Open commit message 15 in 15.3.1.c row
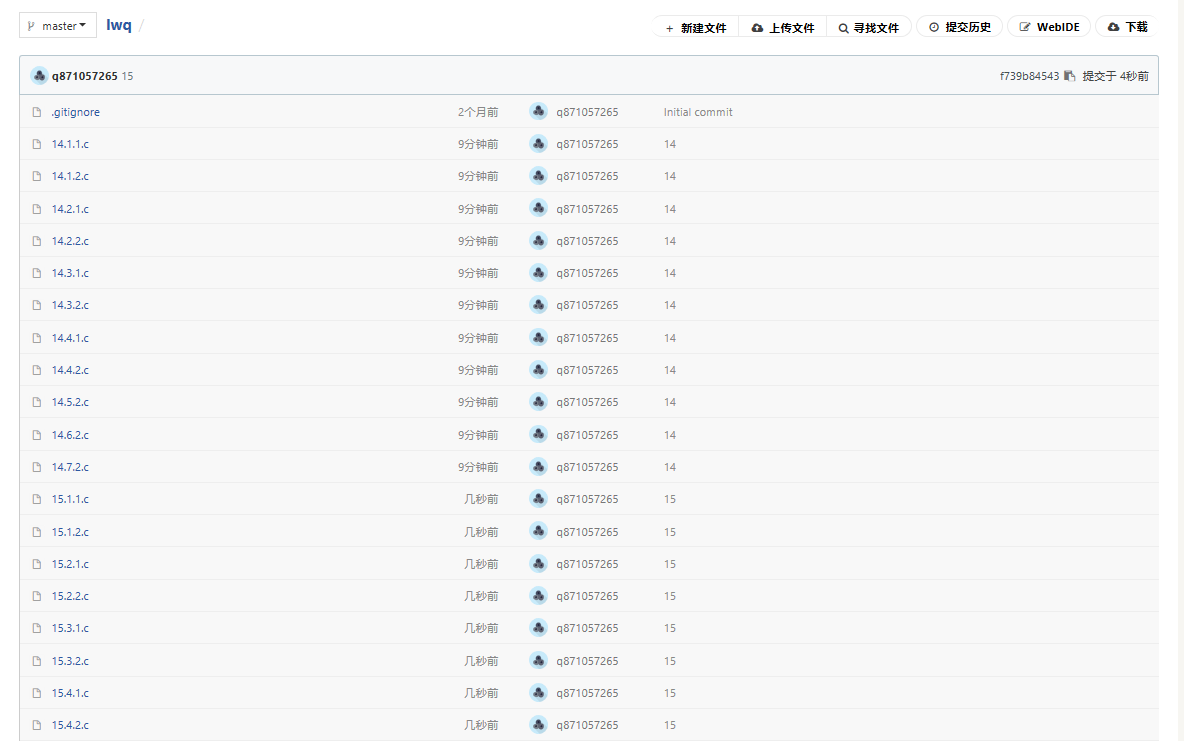1184x741 pixels. (x=670, y=628)
